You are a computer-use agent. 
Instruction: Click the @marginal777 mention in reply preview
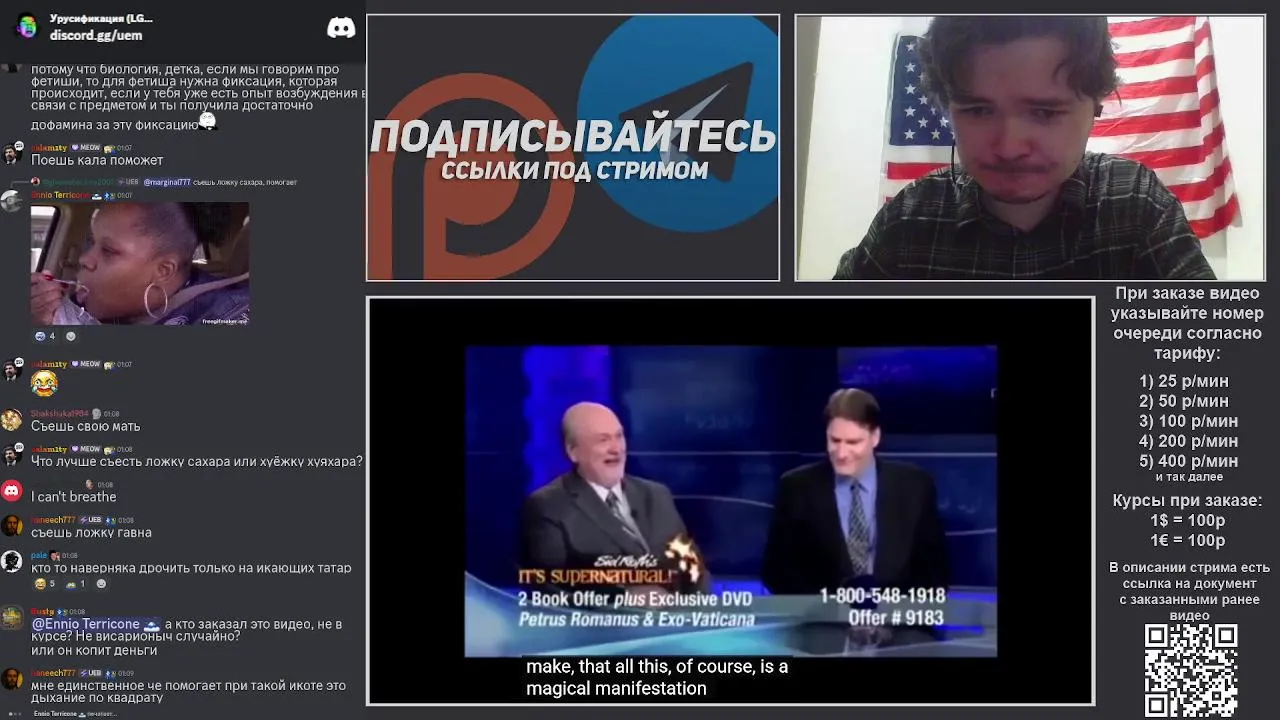coord(166,182)
